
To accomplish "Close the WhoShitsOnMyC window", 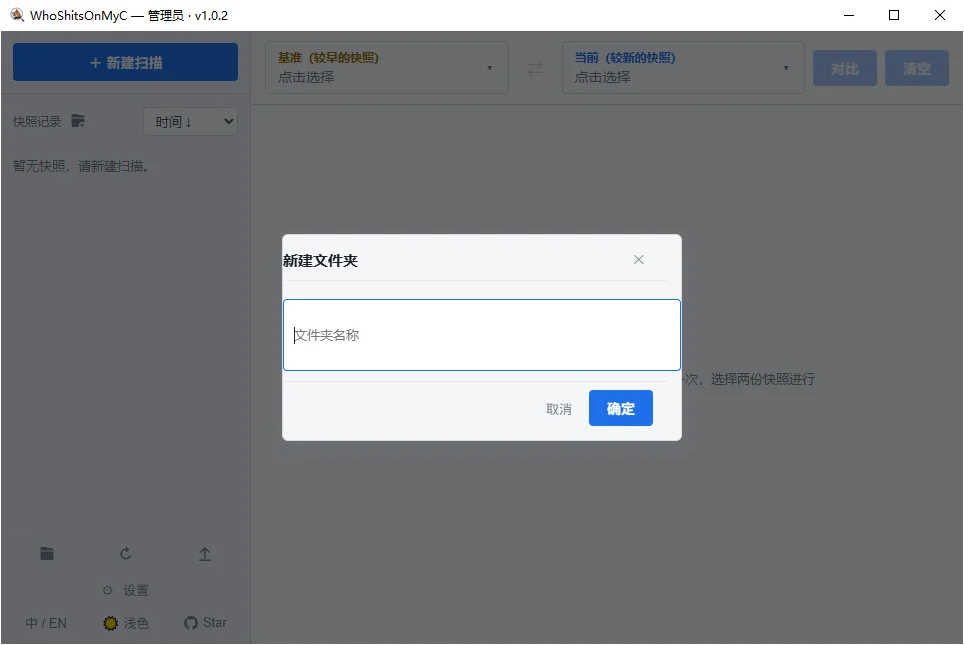I will tap(940, 15).
